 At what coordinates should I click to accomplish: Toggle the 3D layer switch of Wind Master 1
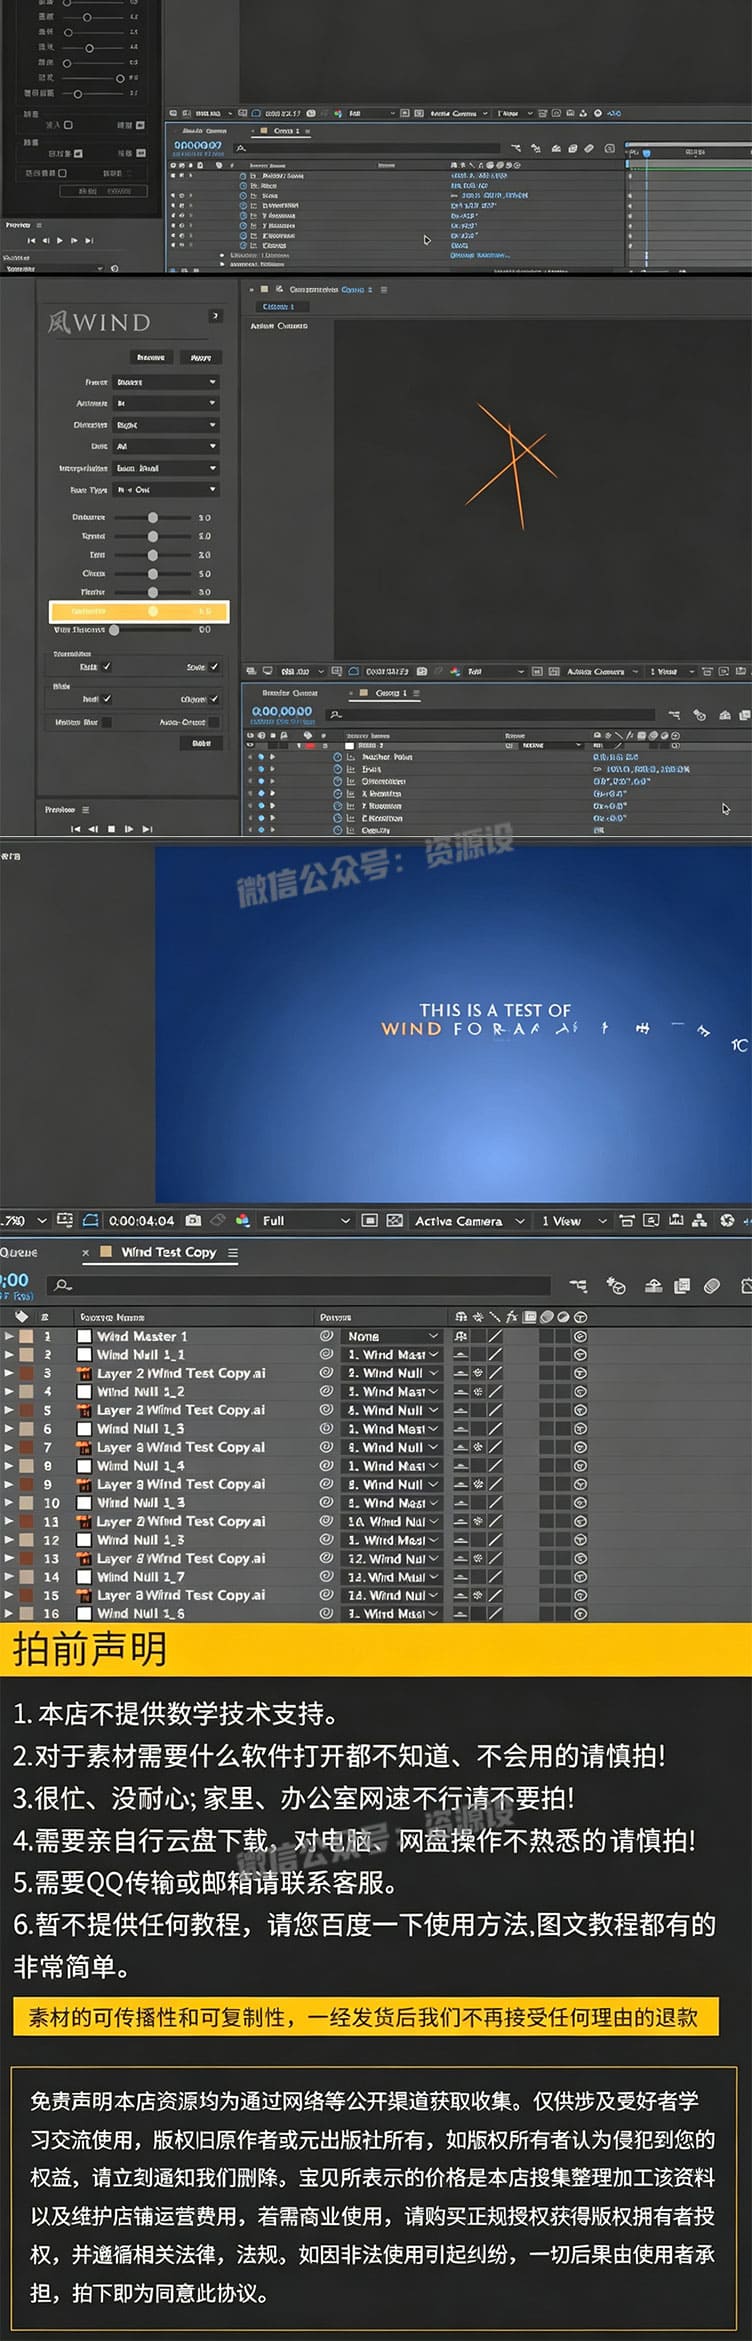coord(580,1336)
